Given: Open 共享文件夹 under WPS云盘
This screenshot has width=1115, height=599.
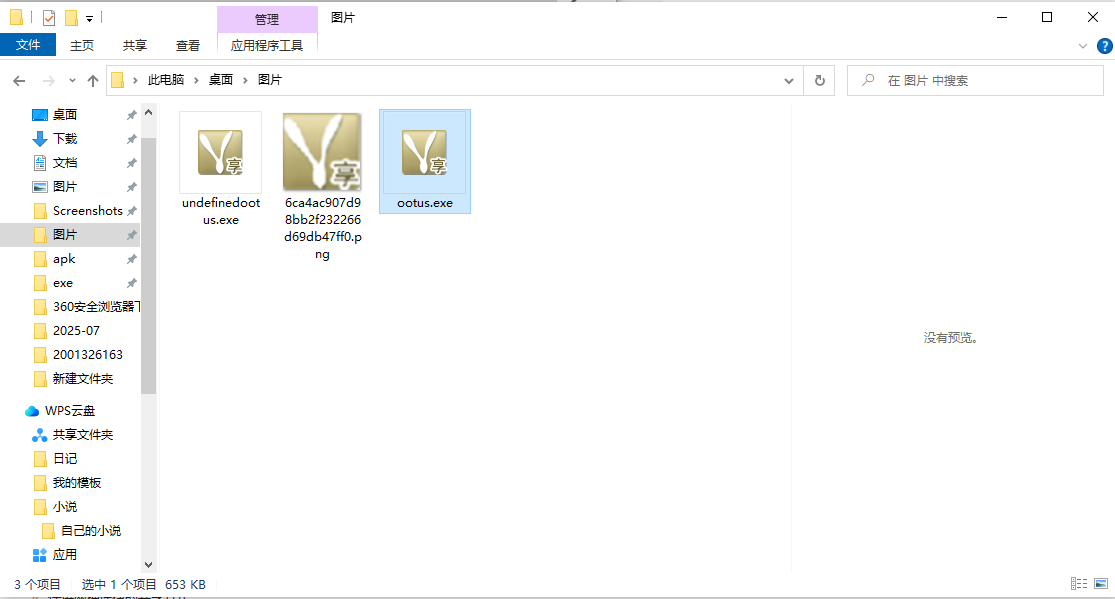Looking at the screenshot, I should point(82,435).
